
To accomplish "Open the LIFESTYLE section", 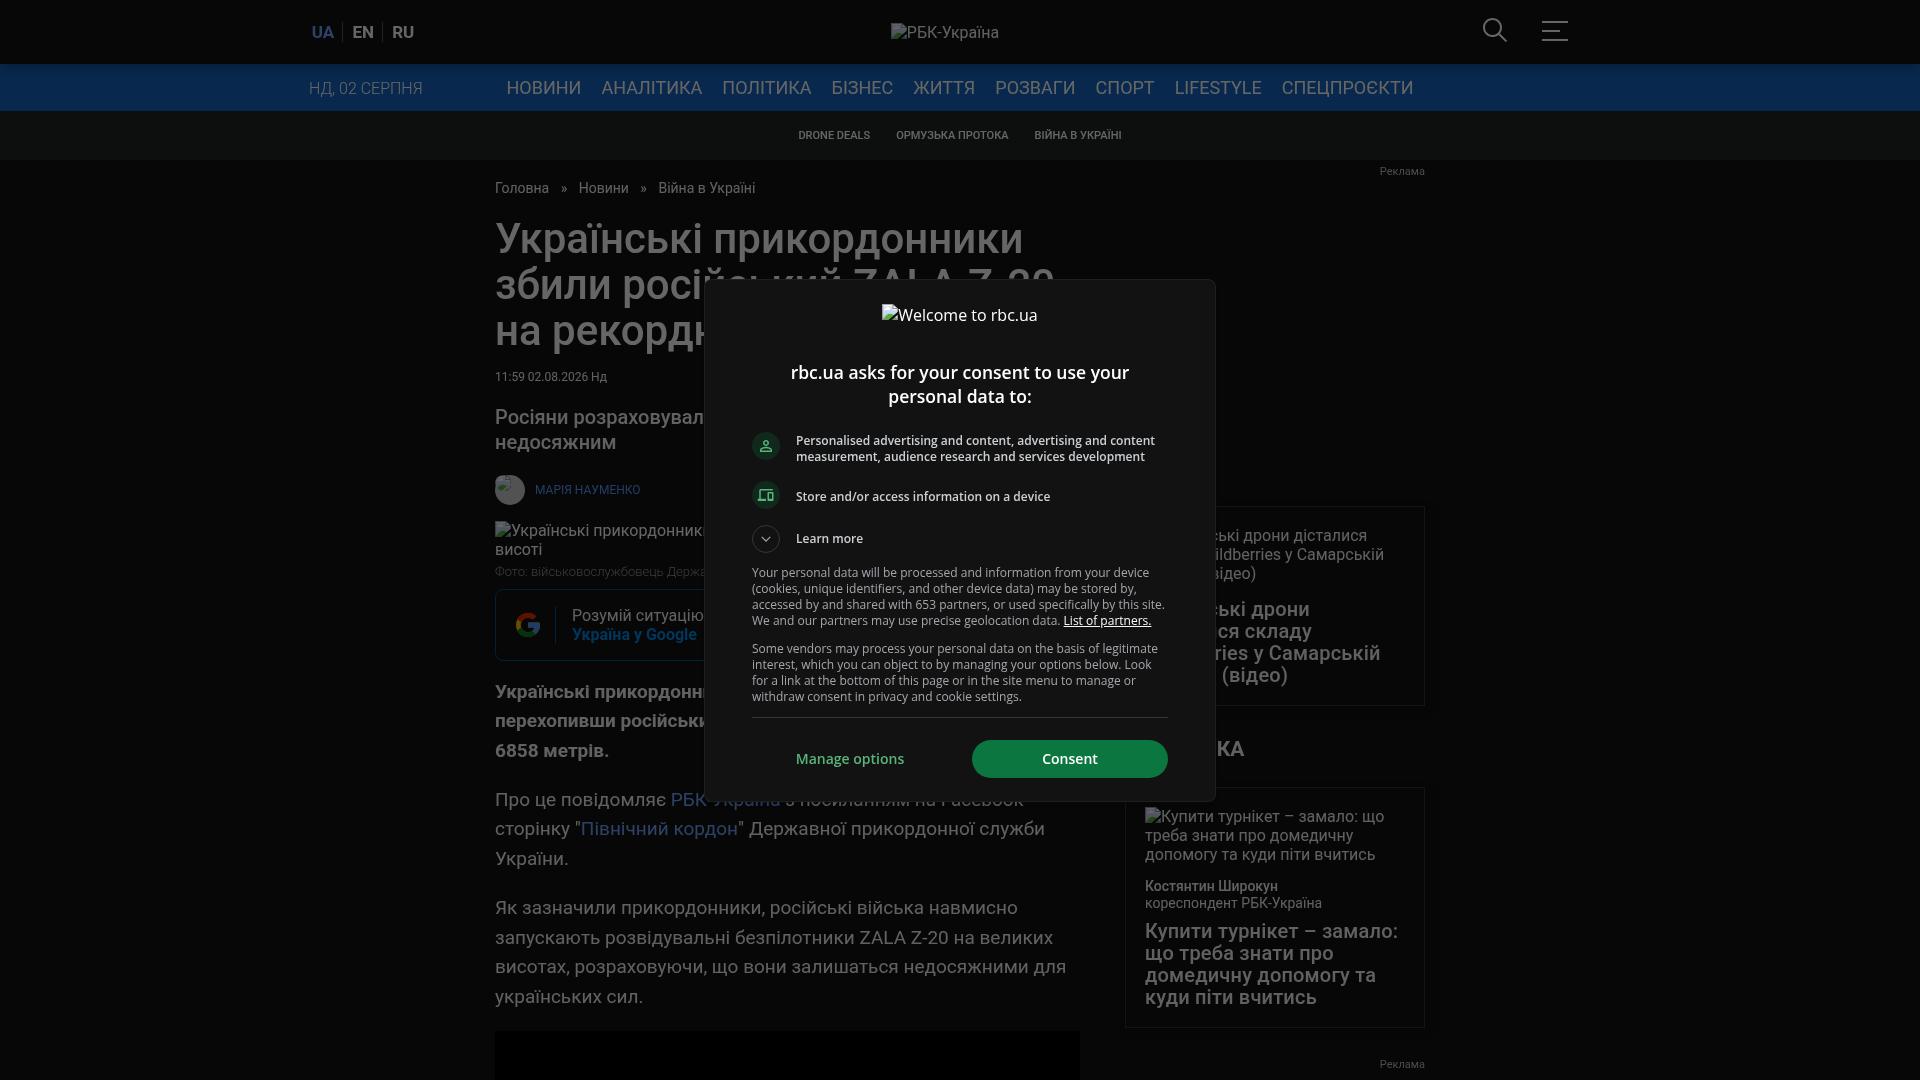I will click(1218, 88).
